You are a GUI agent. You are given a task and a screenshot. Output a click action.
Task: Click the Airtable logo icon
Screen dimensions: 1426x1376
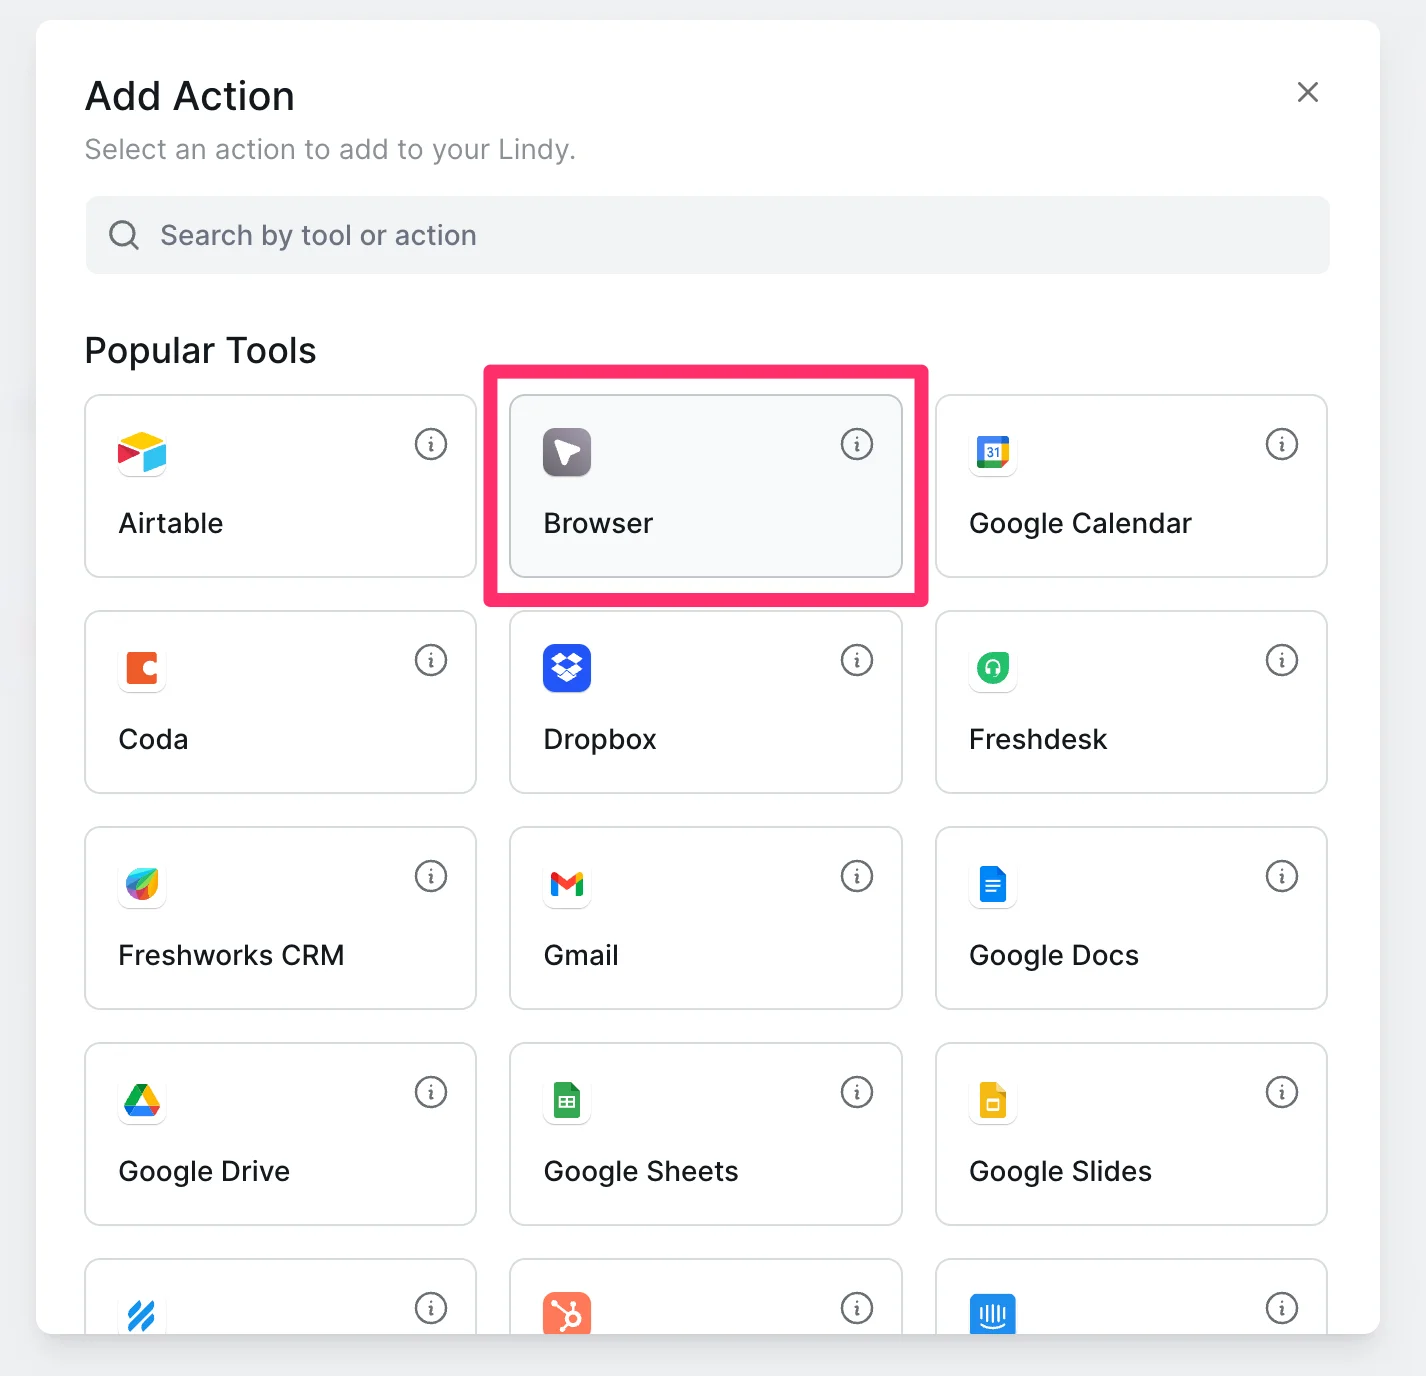[x=142, y=452]
